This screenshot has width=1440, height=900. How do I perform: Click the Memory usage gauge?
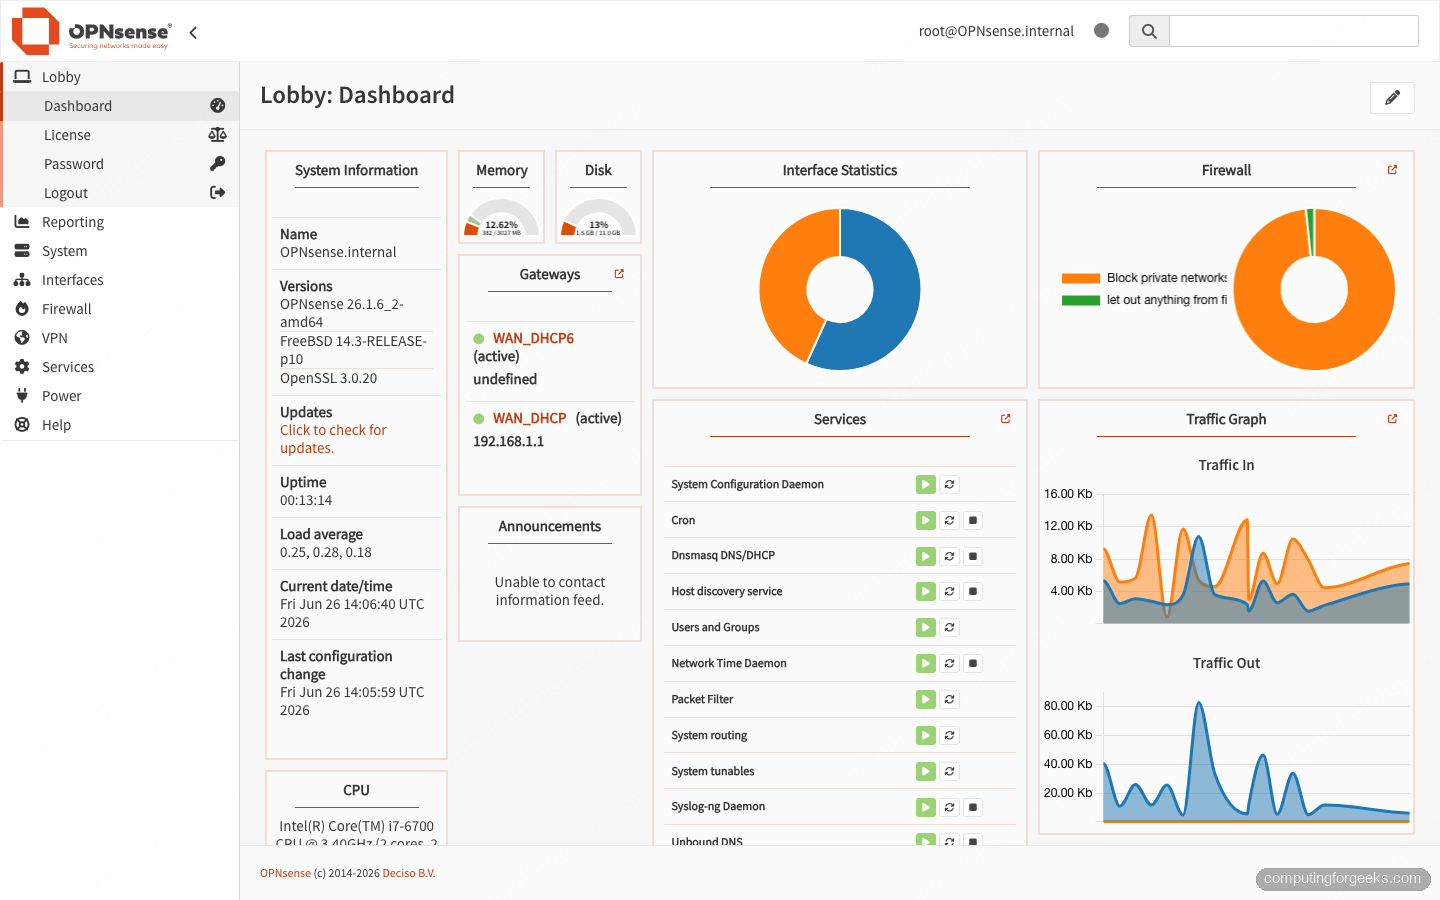pos(501,217)
